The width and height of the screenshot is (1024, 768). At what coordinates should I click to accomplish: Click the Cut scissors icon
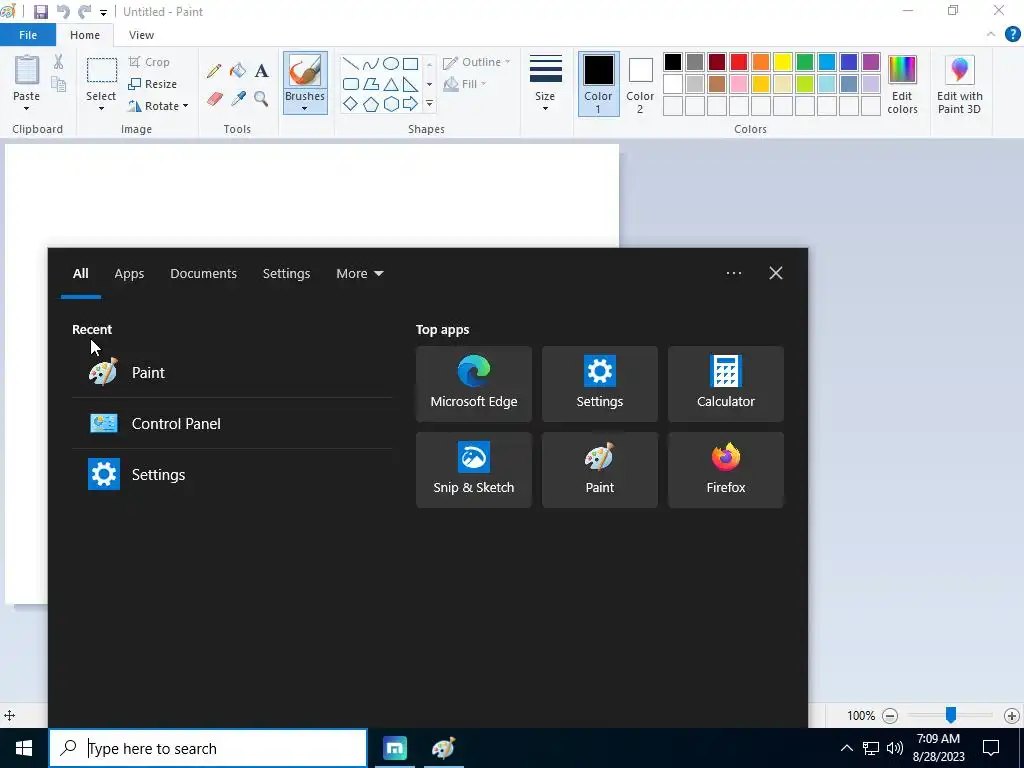tap(59, 62)
